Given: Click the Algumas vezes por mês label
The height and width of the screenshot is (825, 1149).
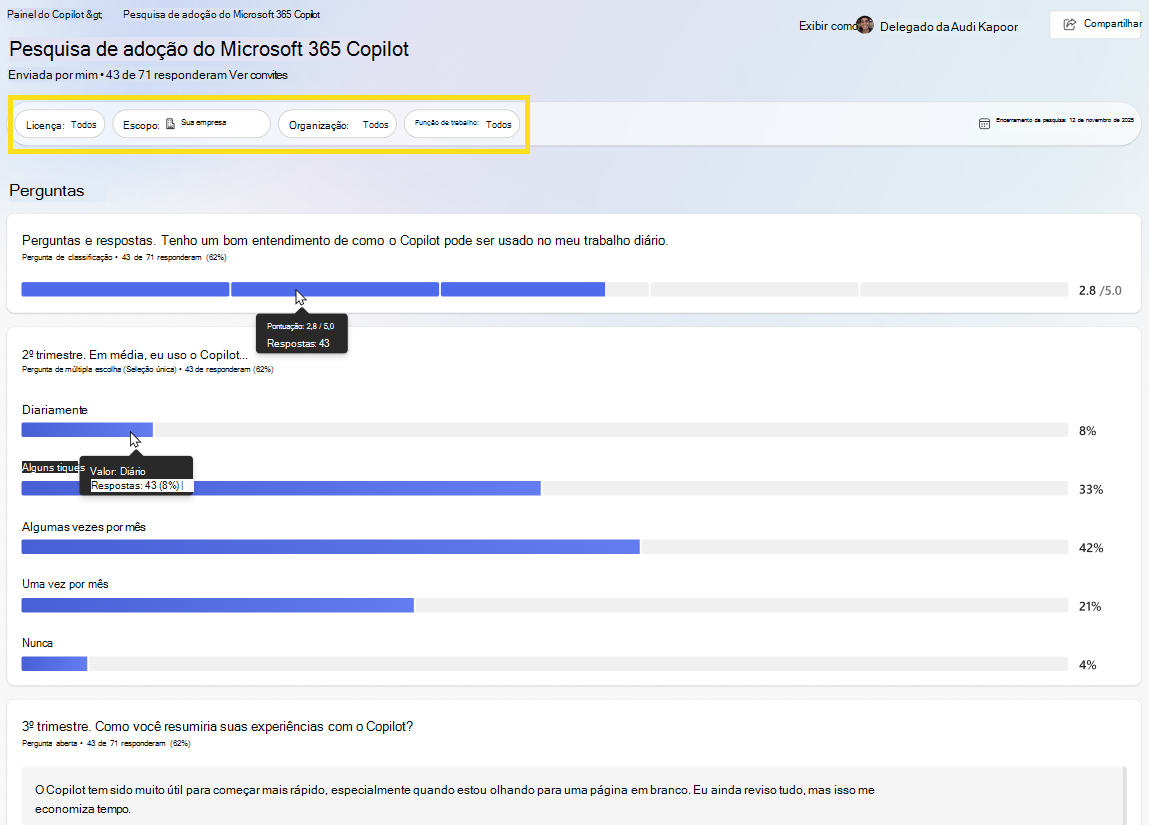Looking at the screenshot, I should coord(84,527).
